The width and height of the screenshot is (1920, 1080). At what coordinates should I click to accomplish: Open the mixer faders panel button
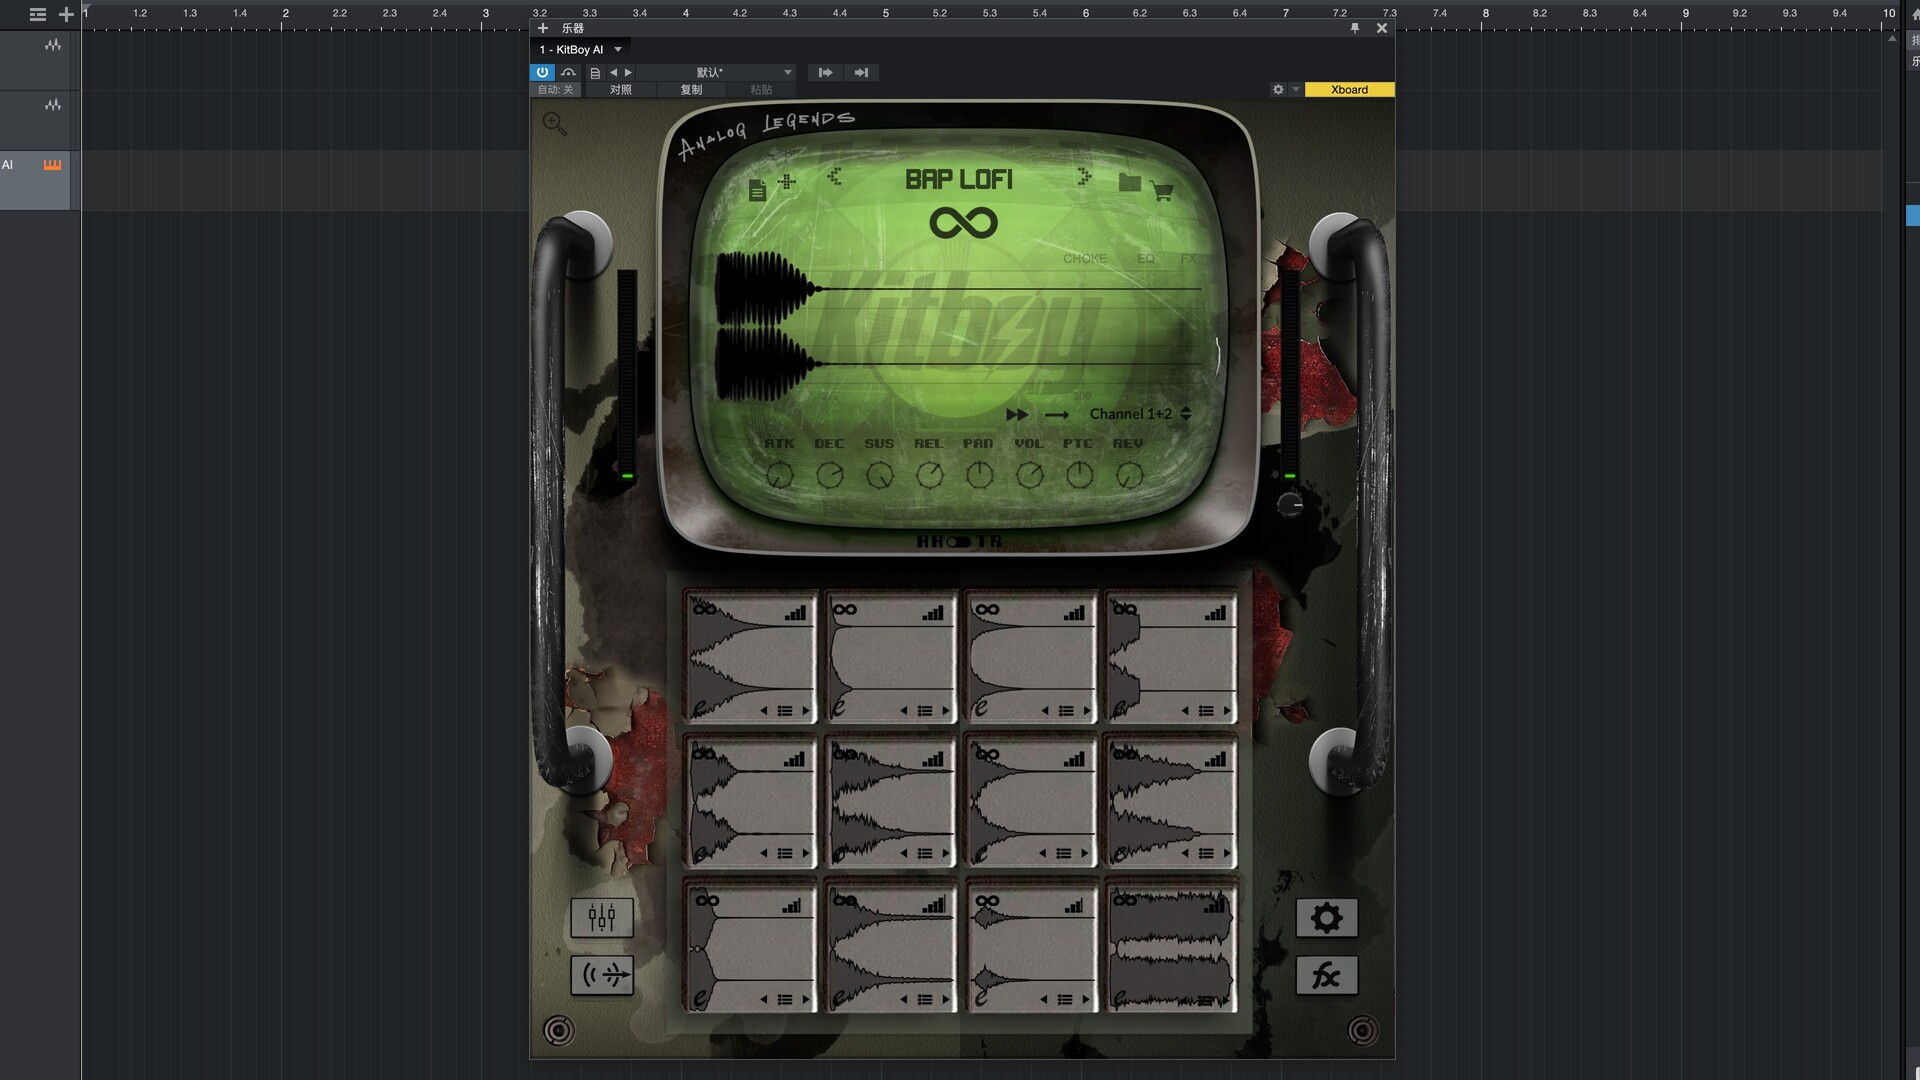point(602,917)
